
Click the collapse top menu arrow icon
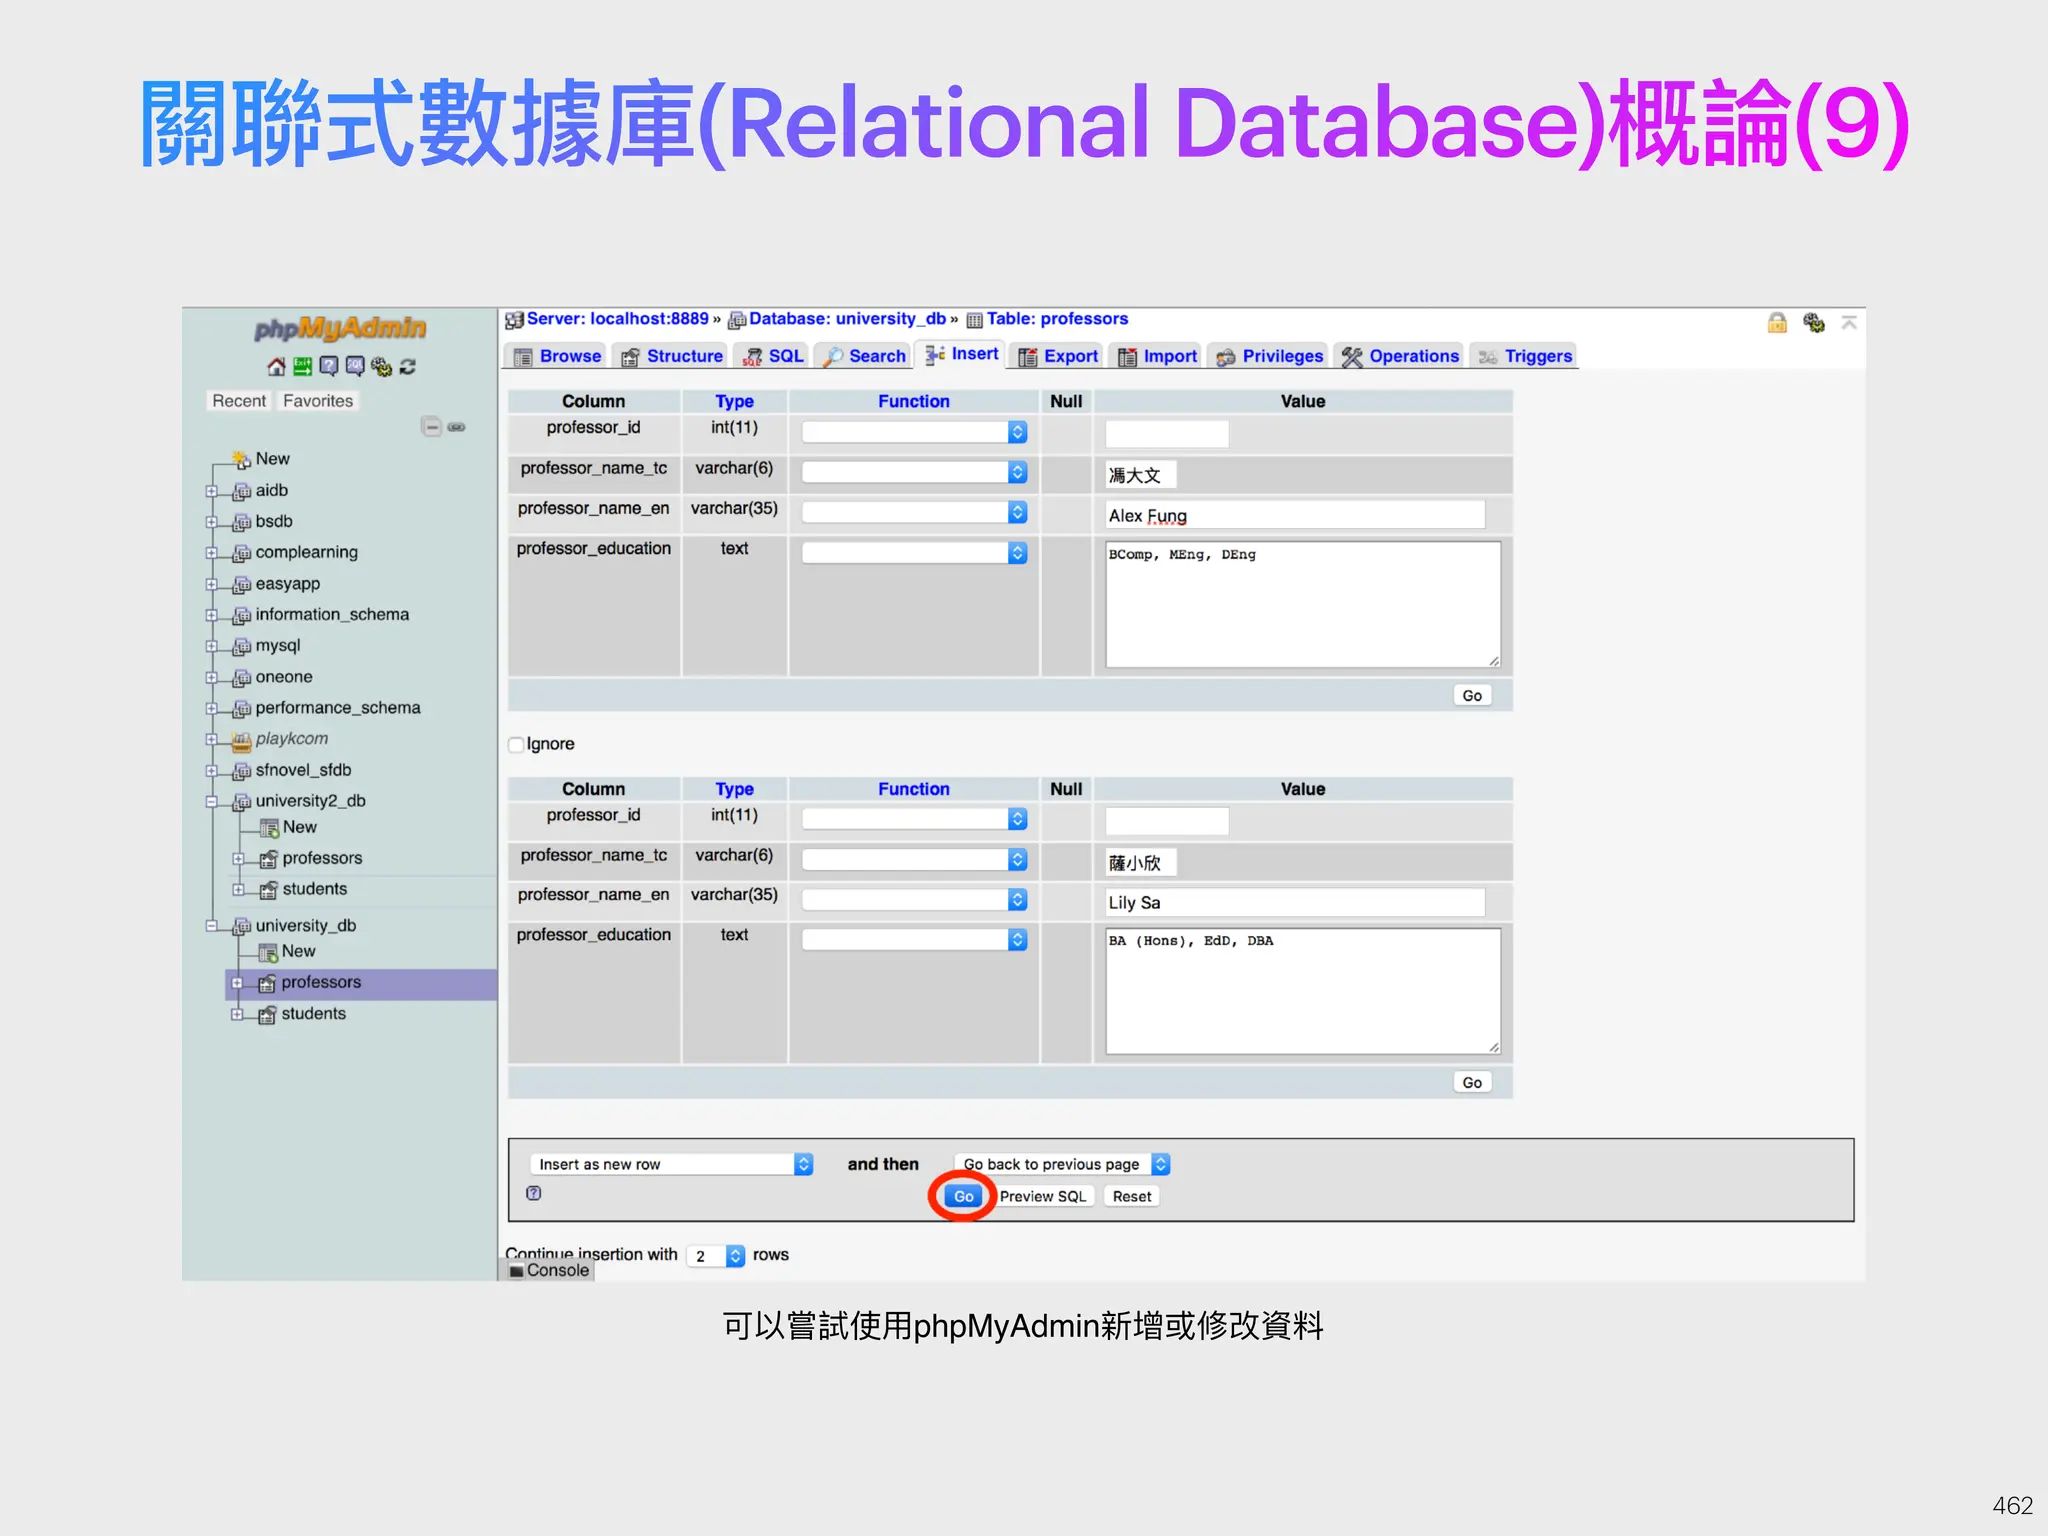click(x=1849, y=322)
